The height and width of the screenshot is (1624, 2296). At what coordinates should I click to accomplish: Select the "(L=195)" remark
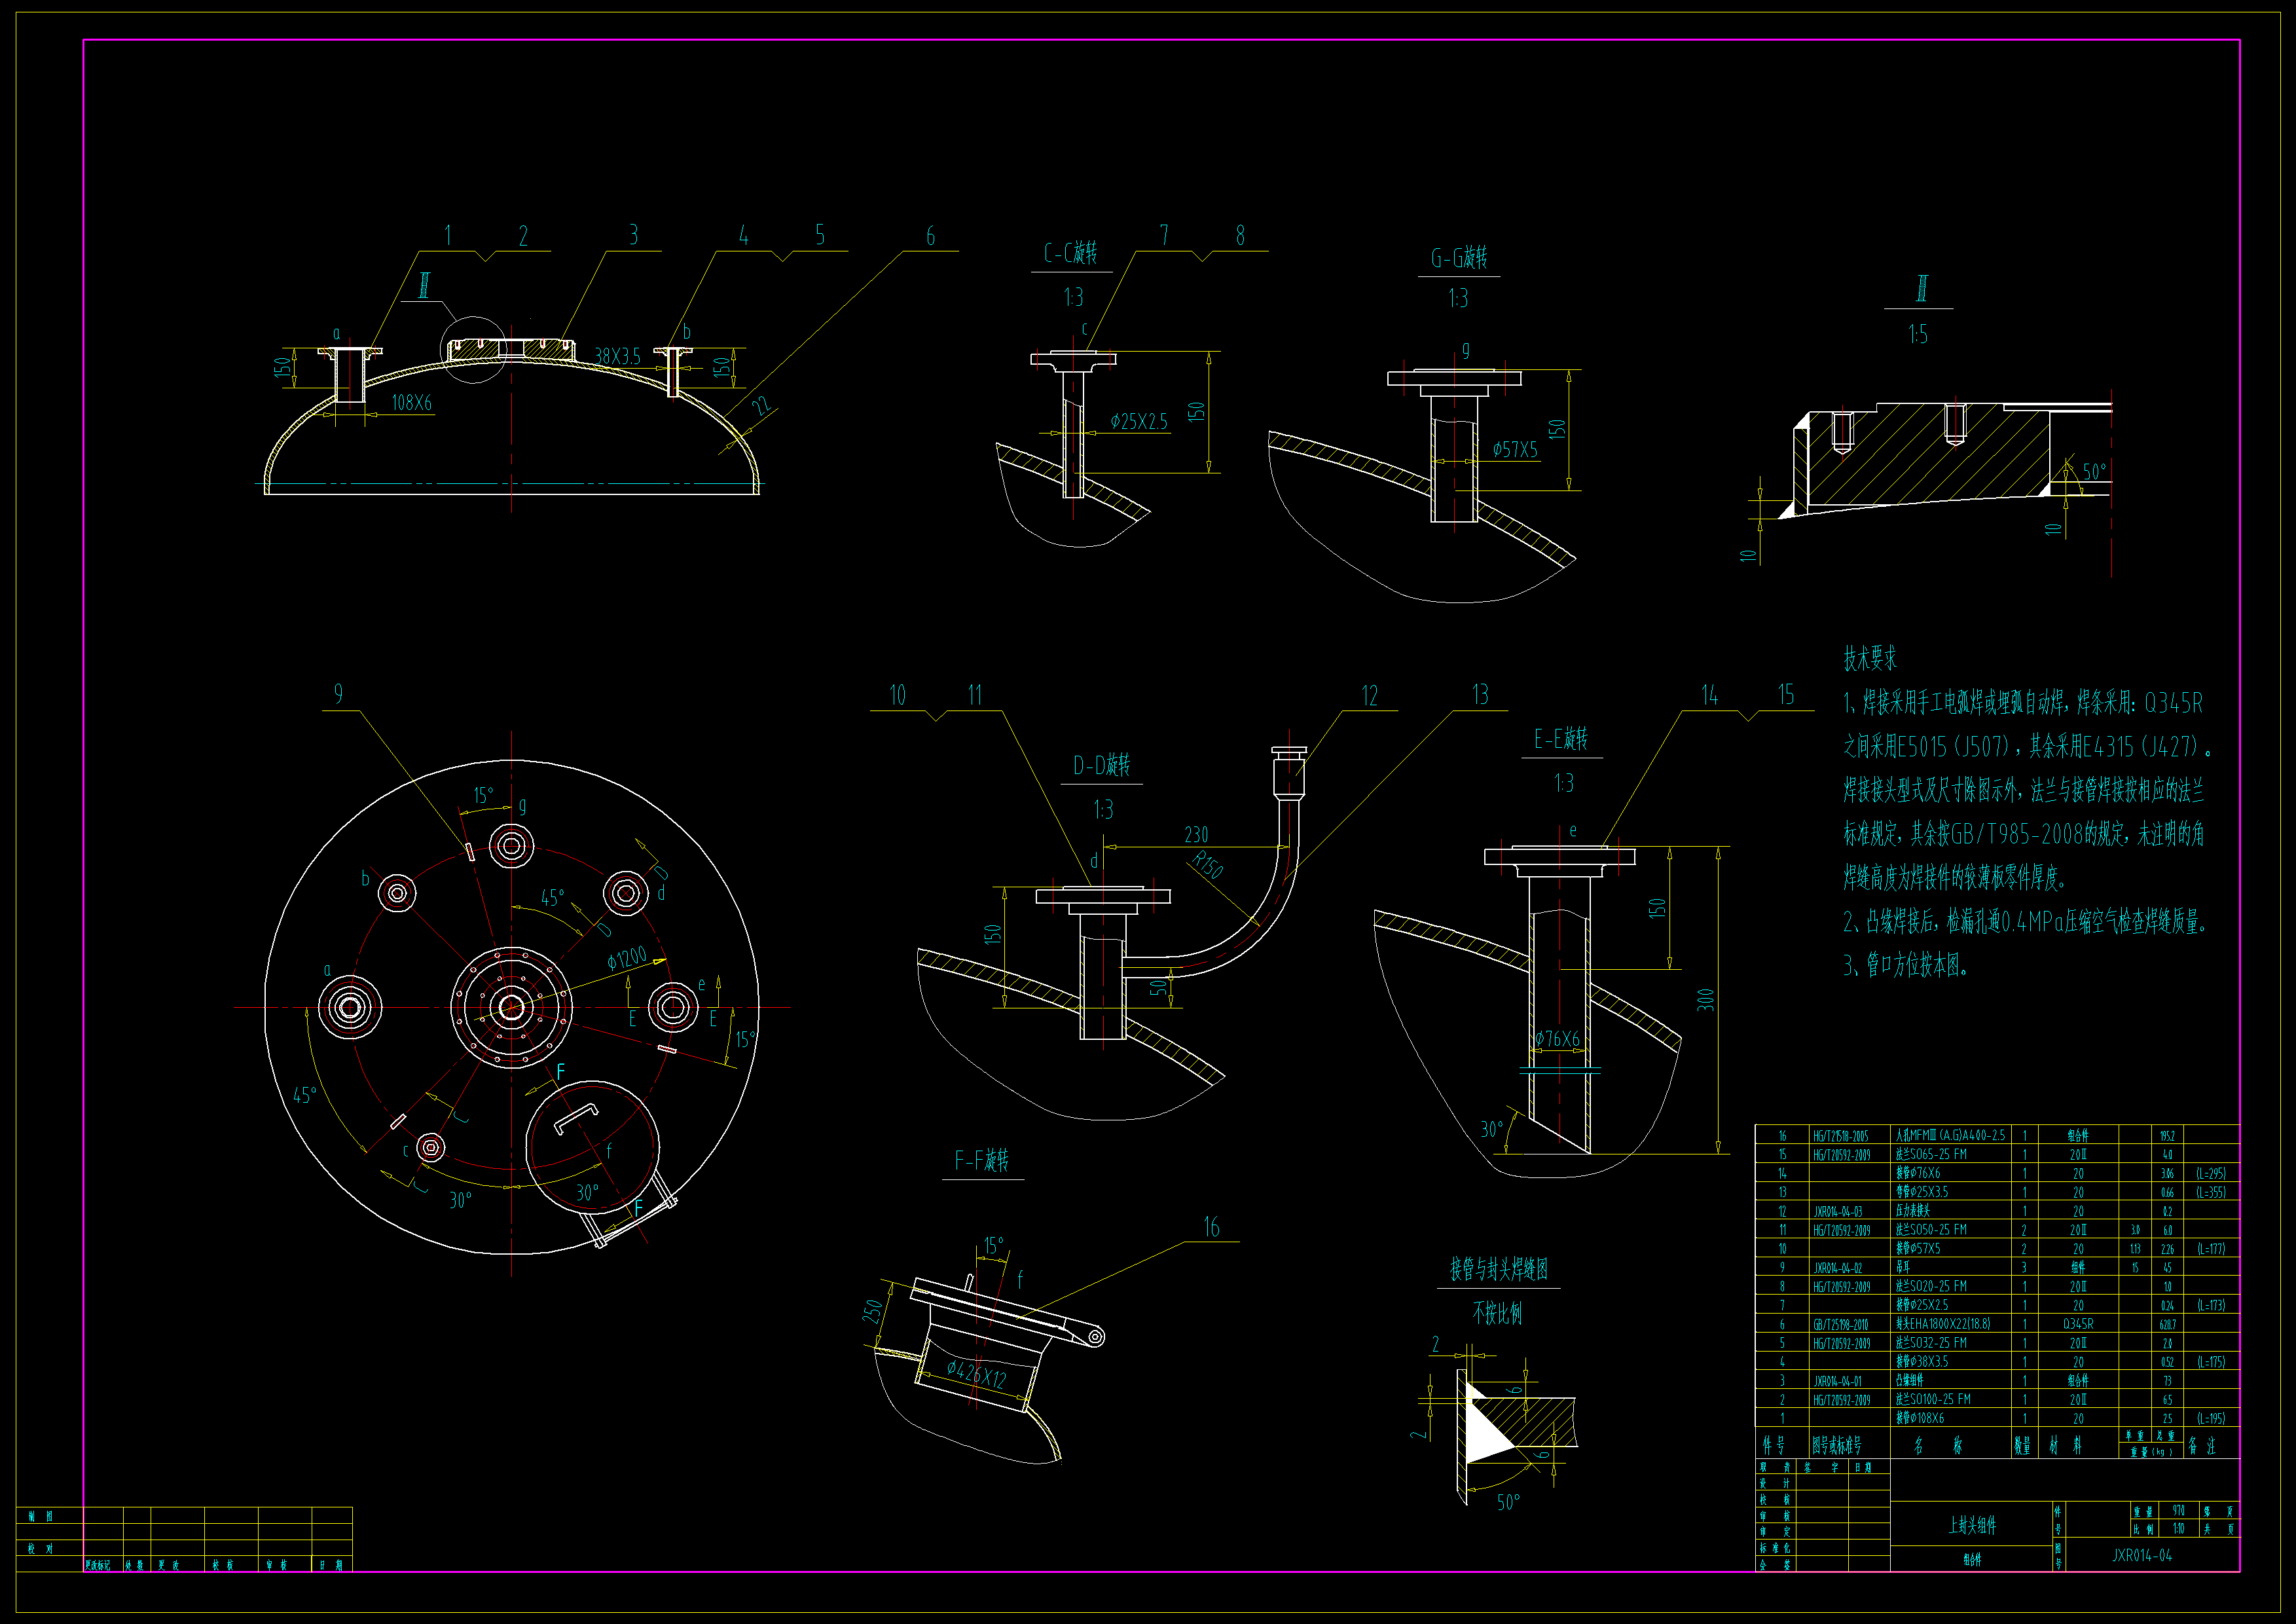2211,1418
